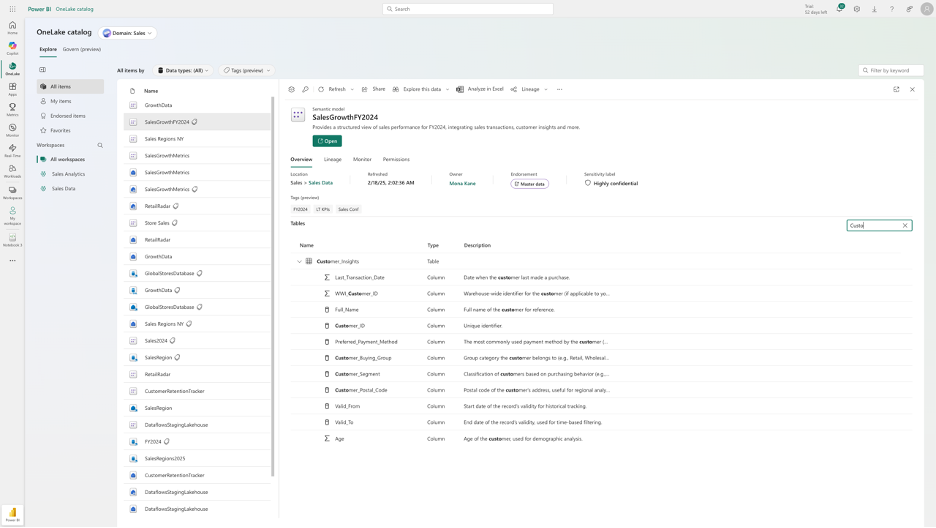The height and width of the screenshot is (528, 936).
Task: Select All items in the side pane
Action: (x=70, y=87)
